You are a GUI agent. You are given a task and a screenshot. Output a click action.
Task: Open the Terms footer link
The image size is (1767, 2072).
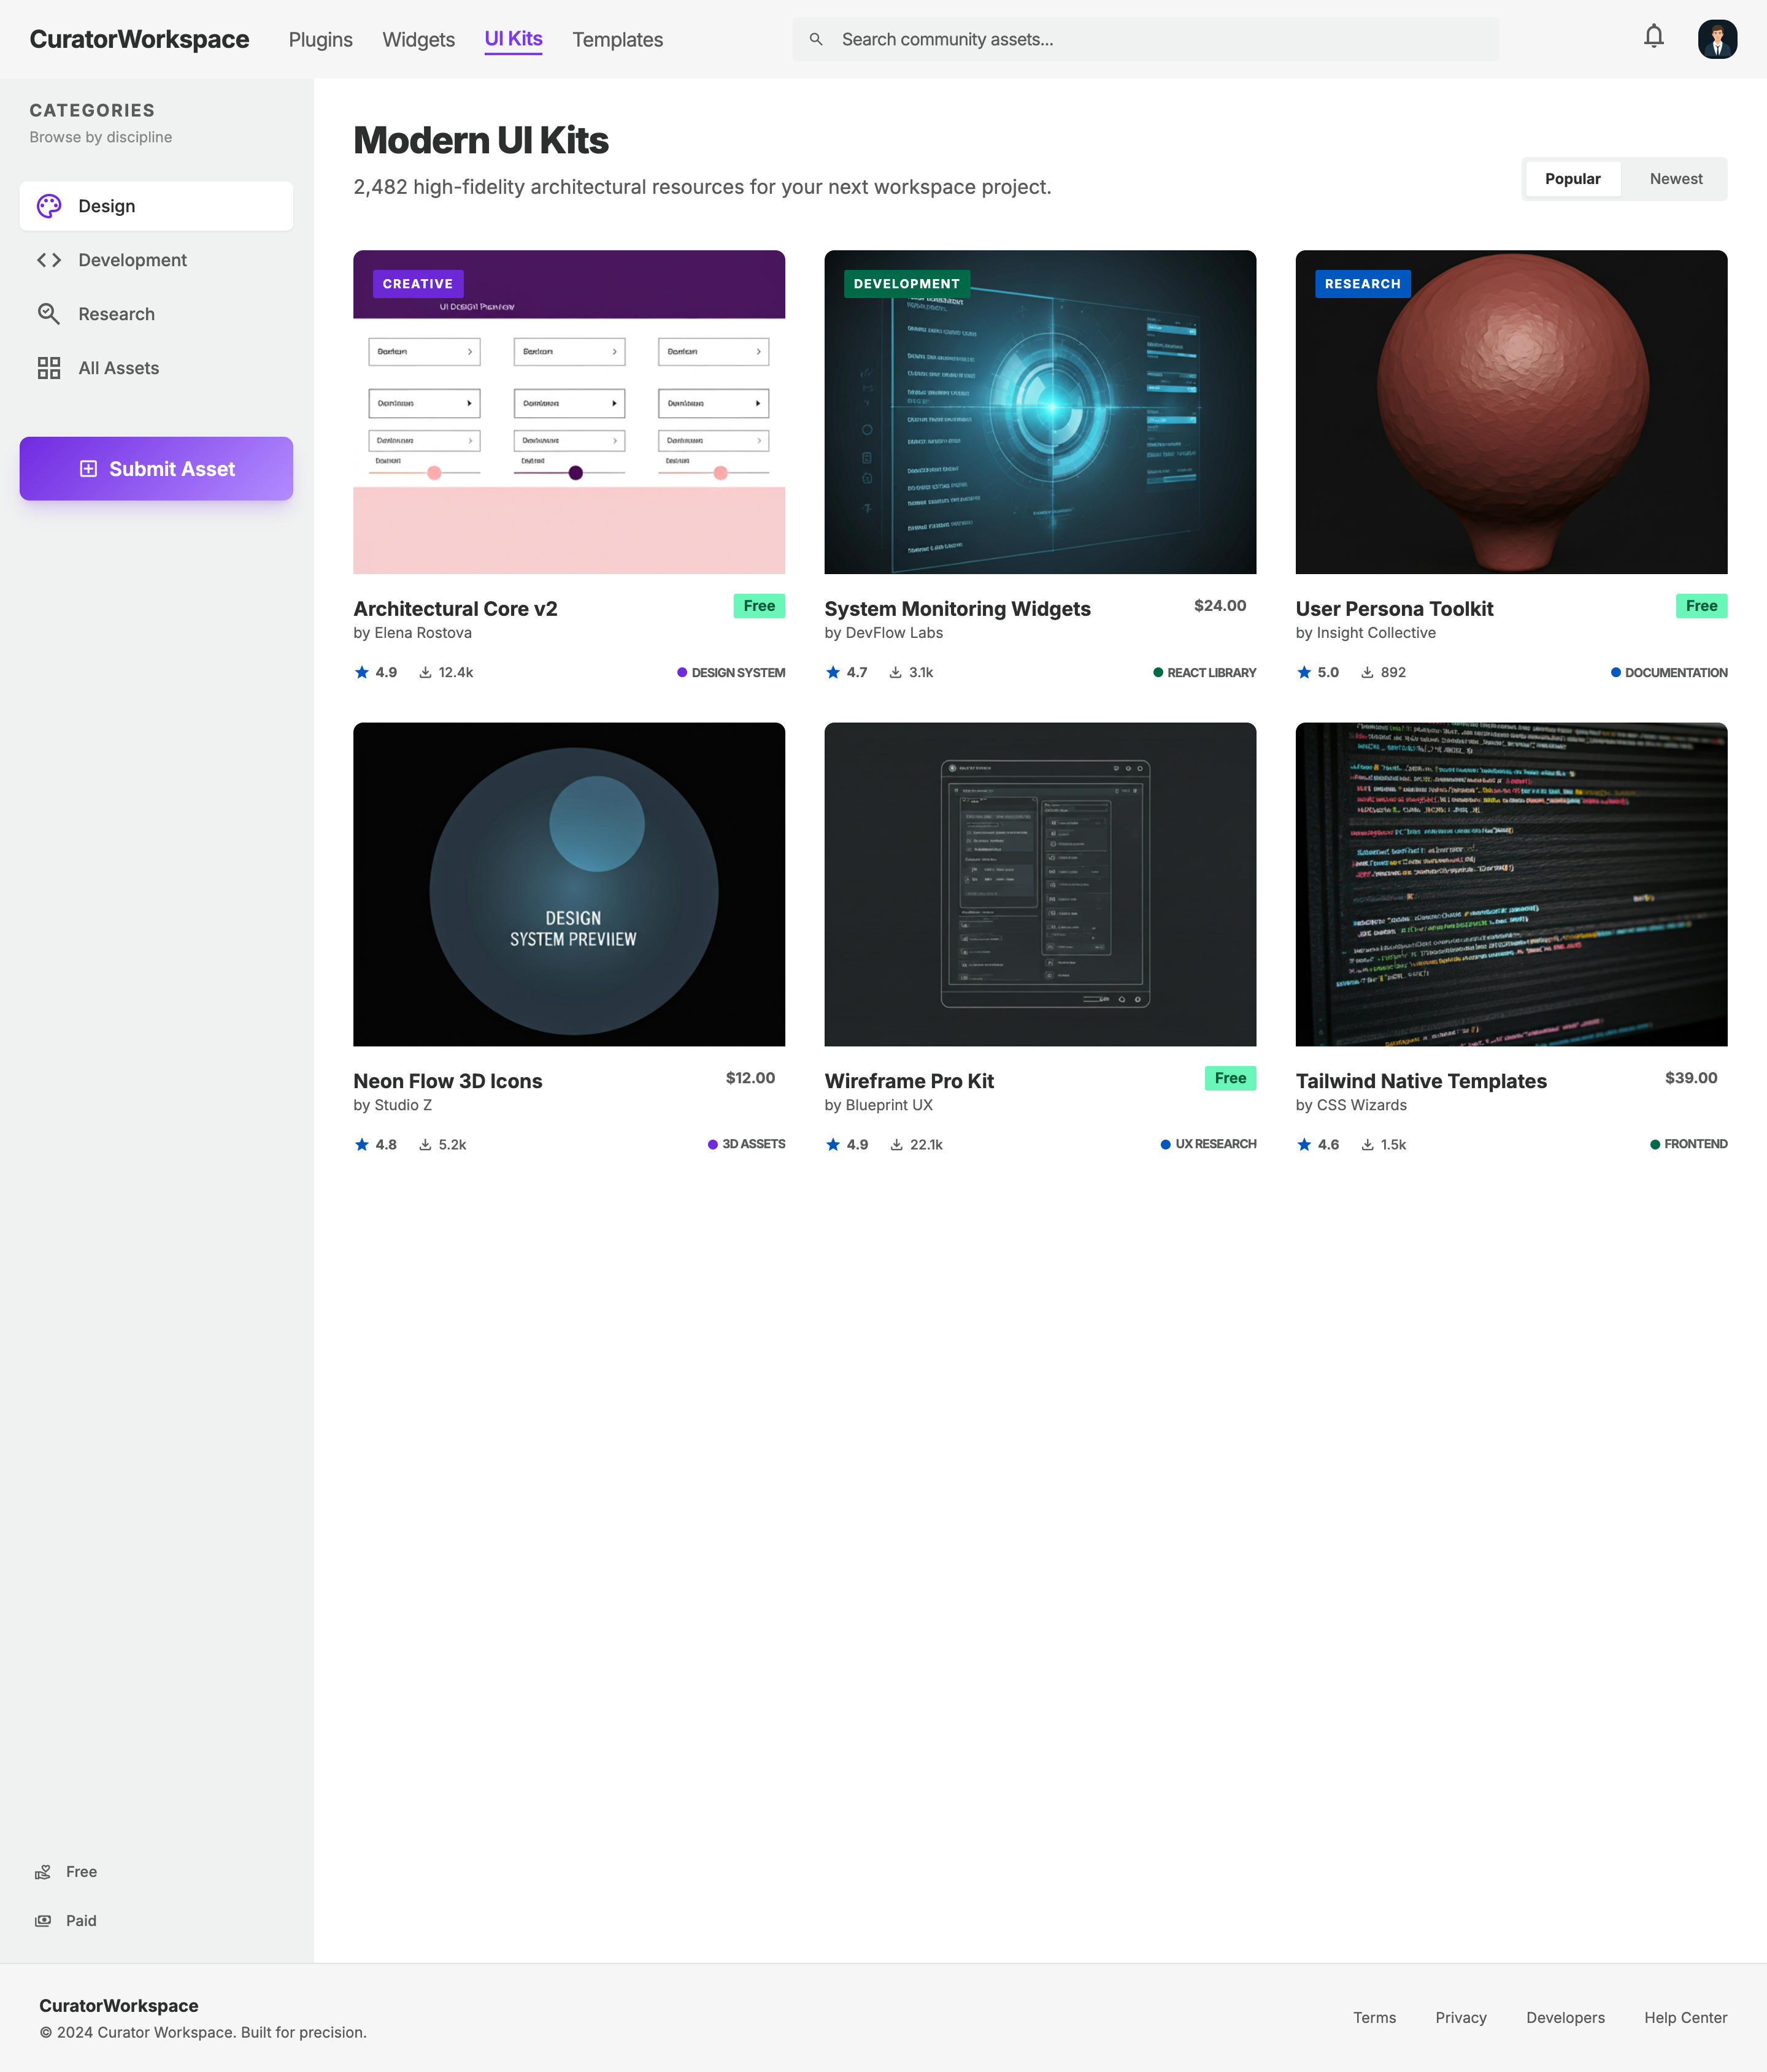click(x=1374, y=2017)
